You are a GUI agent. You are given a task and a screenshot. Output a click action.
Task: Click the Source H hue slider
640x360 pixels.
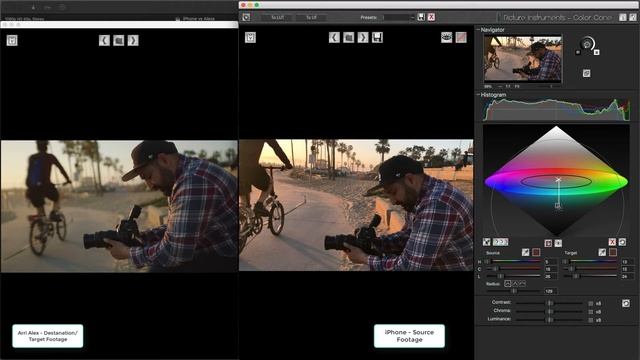coord(513,261)
